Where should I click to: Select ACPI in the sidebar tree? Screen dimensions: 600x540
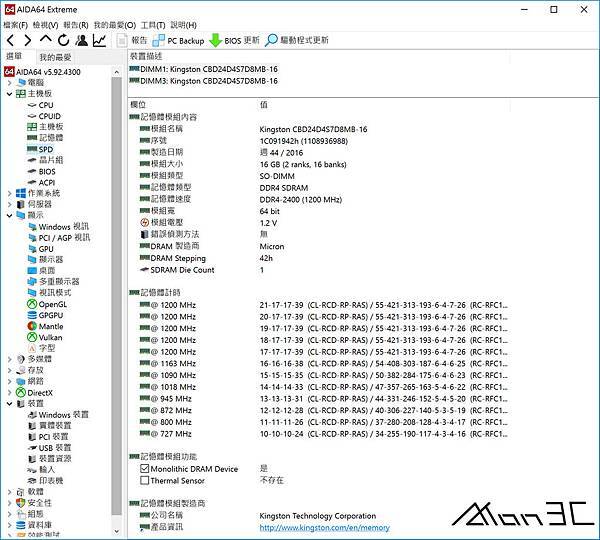point(41,183)
